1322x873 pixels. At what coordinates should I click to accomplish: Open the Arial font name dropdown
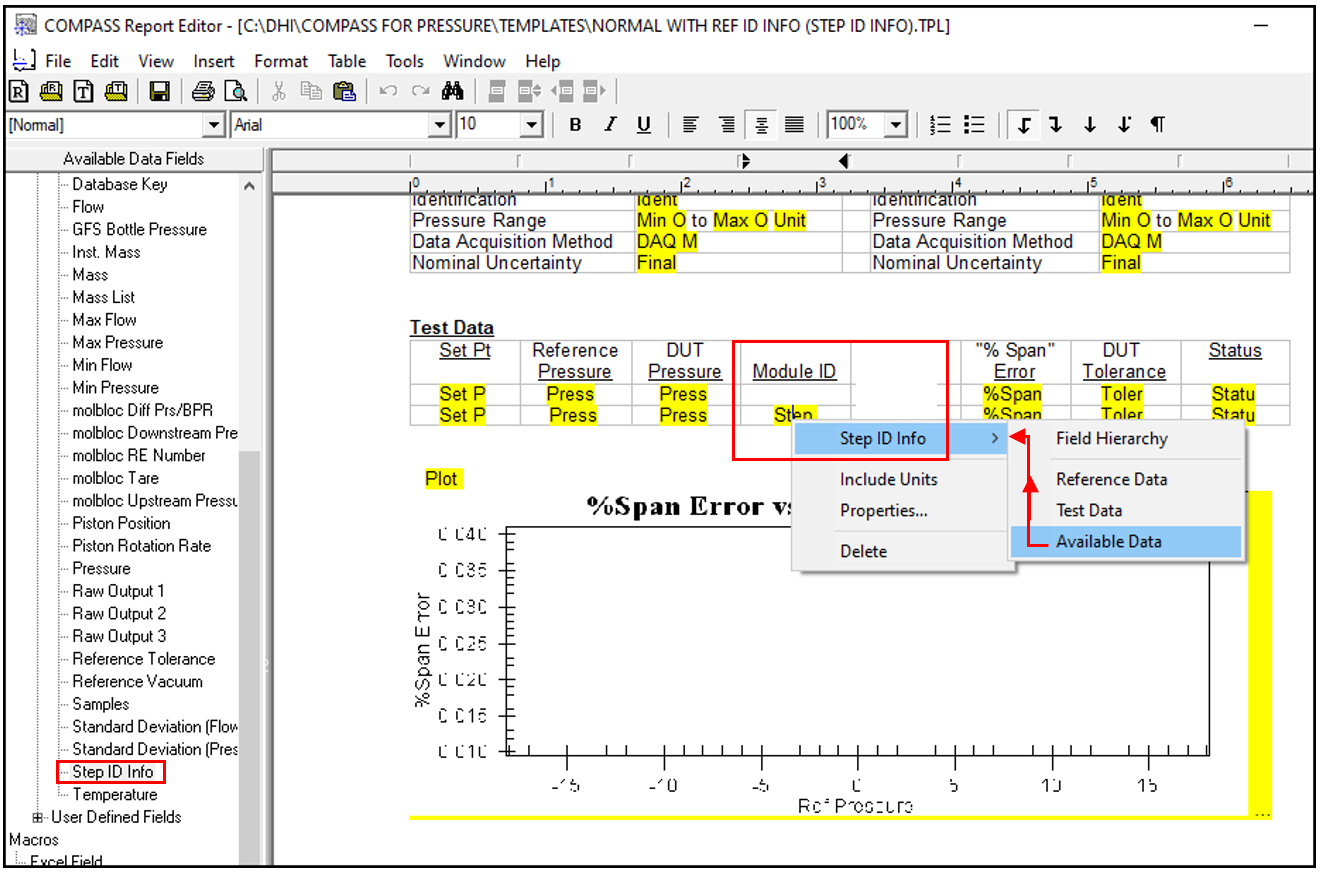pos(440,125)
